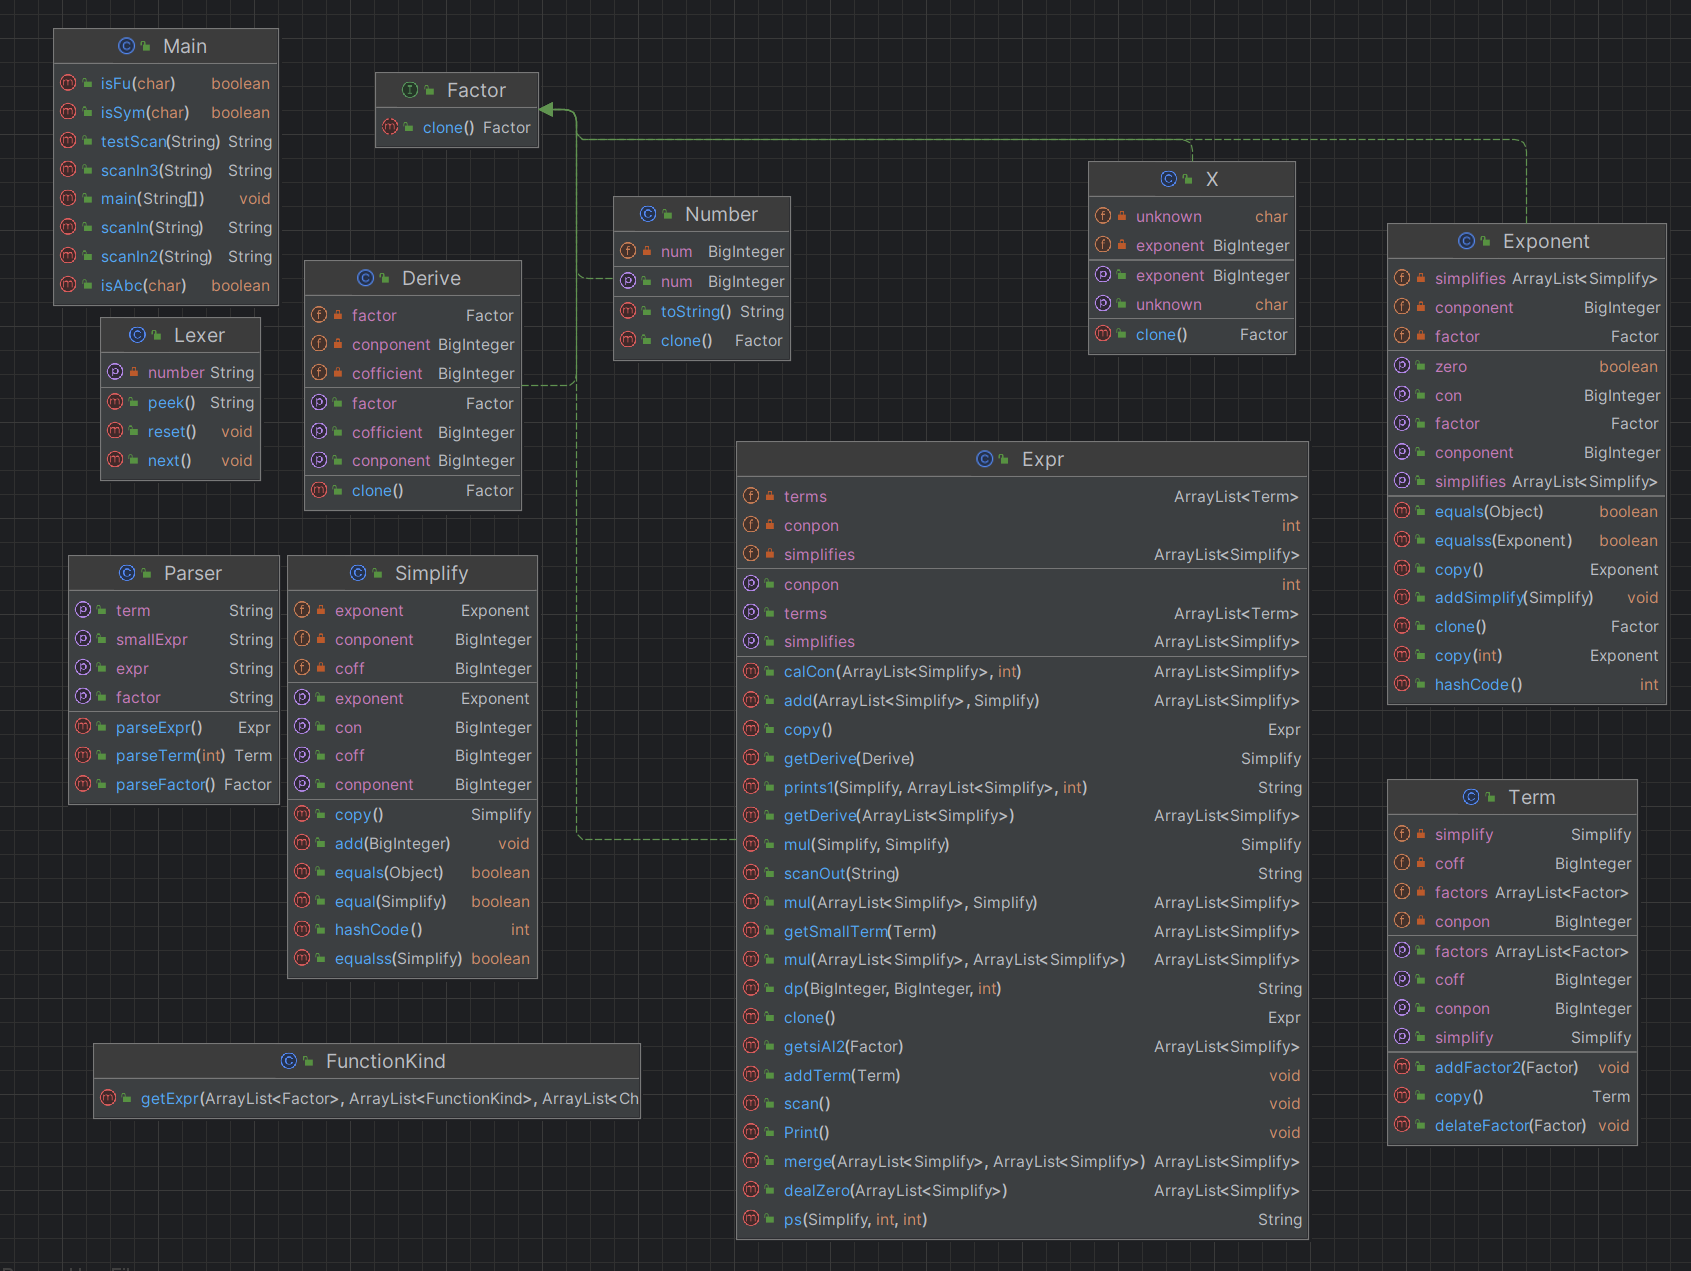Select the interface icon beside Factor title
Viewport: 1691px width, 1271px height.
pyautogui.click(x=410, y=90)
